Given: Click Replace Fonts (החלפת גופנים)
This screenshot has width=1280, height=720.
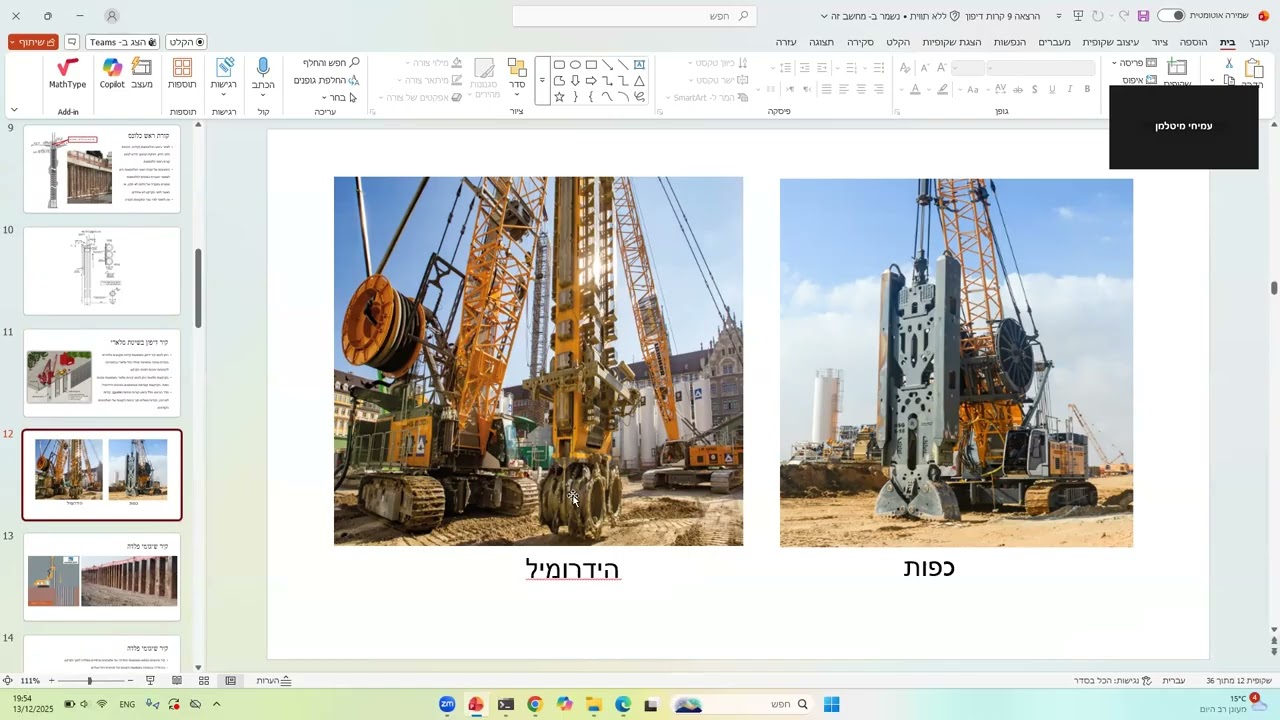Looking at the screenshot, I should (327, 80).
